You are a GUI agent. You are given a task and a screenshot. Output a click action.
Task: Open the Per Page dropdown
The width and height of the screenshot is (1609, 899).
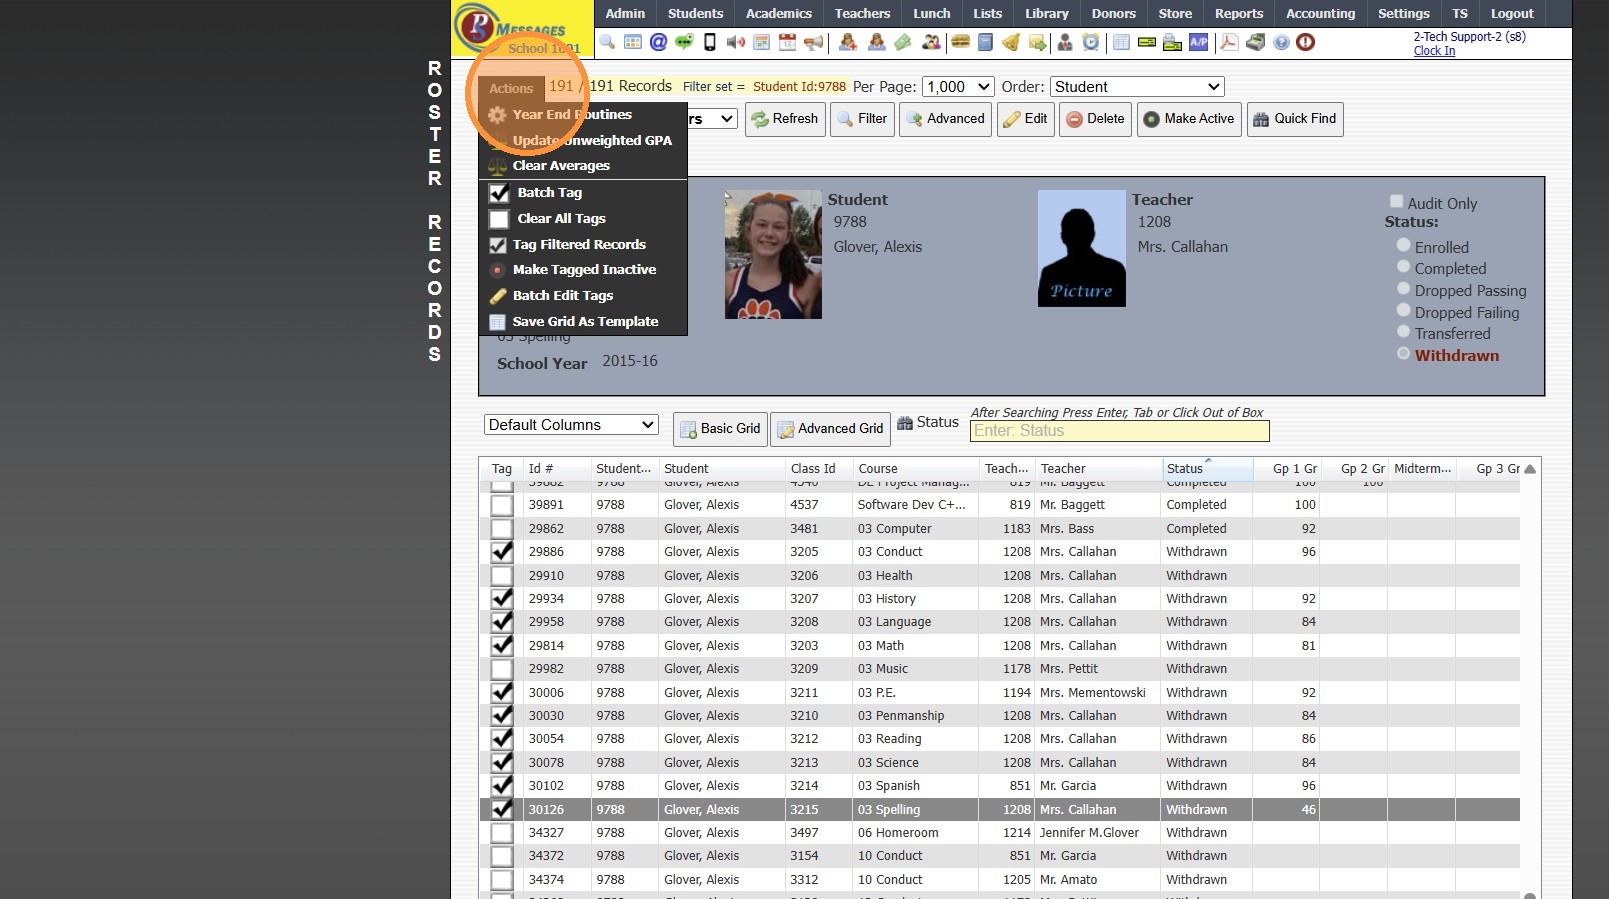[x=957, y=87]
